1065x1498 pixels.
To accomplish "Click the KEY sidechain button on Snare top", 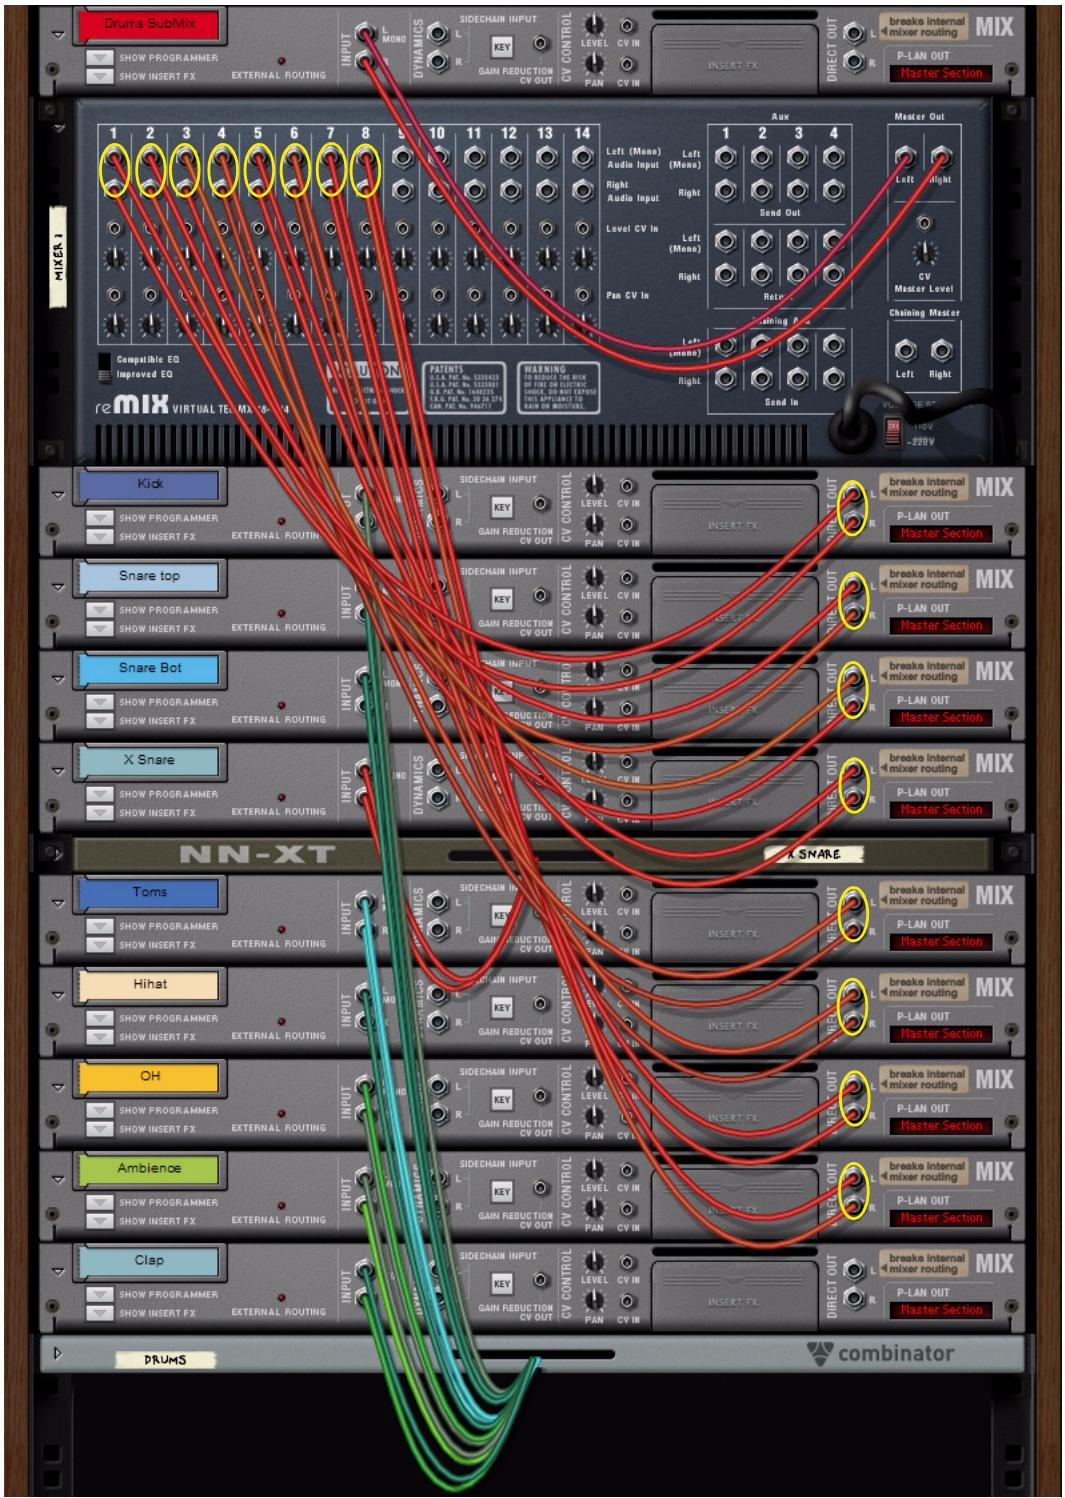I will 502,599.
